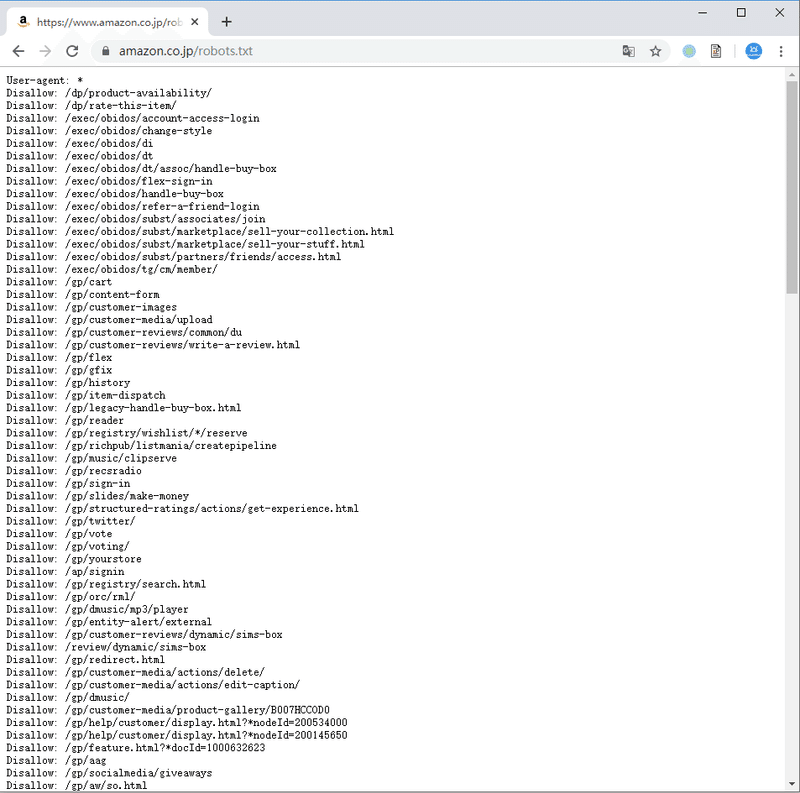Click the /gp/entity-alert/external line

click(109, 622)
